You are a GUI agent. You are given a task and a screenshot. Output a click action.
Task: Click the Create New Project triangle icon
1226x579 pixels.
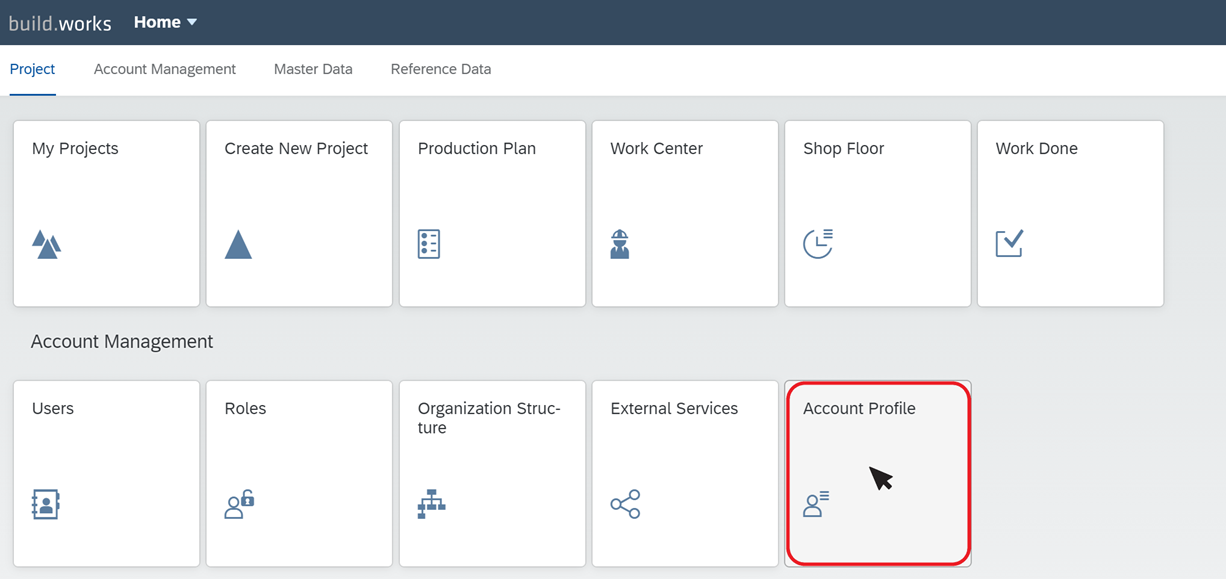(x=238, y=244)
